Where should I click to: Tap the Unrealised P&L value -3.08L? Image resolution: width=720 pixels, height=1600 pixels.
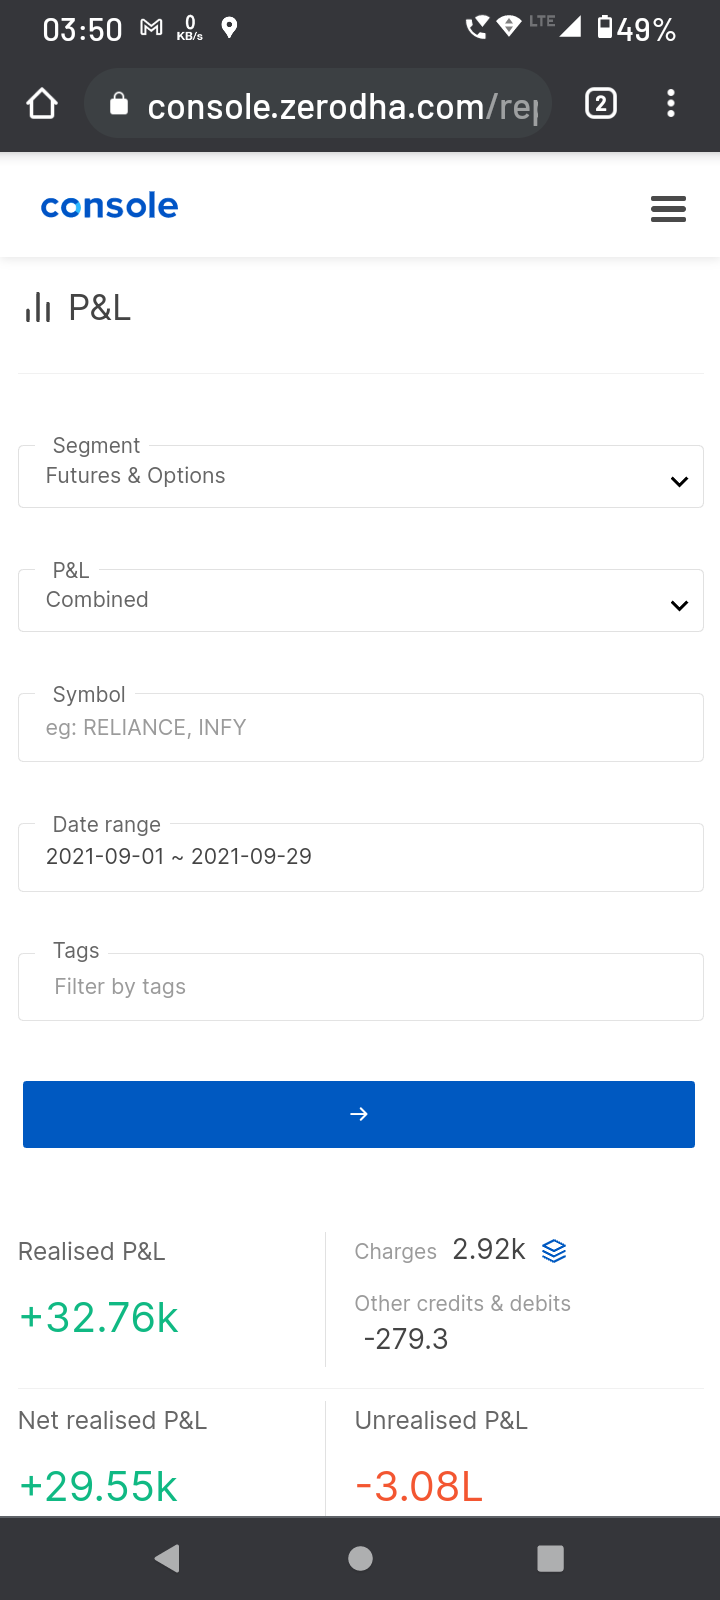point(419,1487)
